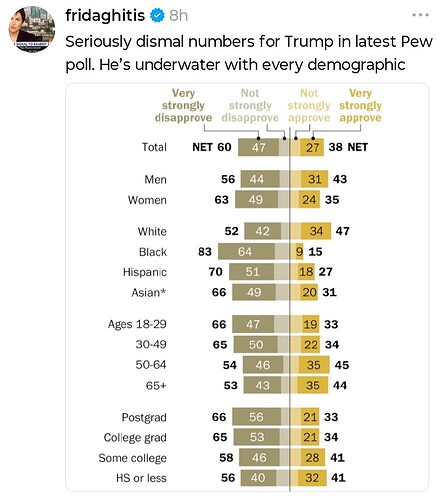Click the Very strongly disapprove legend label

coord(183,105)
